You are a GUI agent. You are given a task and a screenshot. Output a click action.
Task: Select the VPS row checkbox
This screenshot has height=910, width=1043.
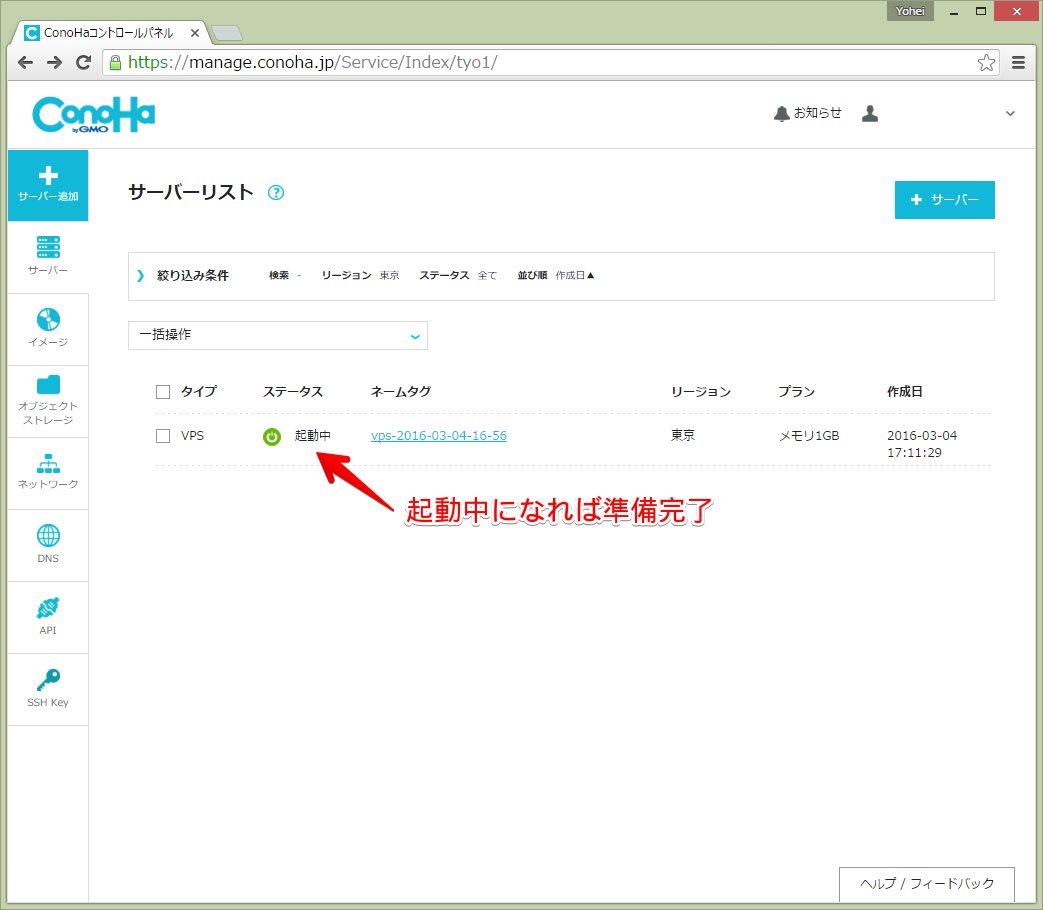click(163, 435)
